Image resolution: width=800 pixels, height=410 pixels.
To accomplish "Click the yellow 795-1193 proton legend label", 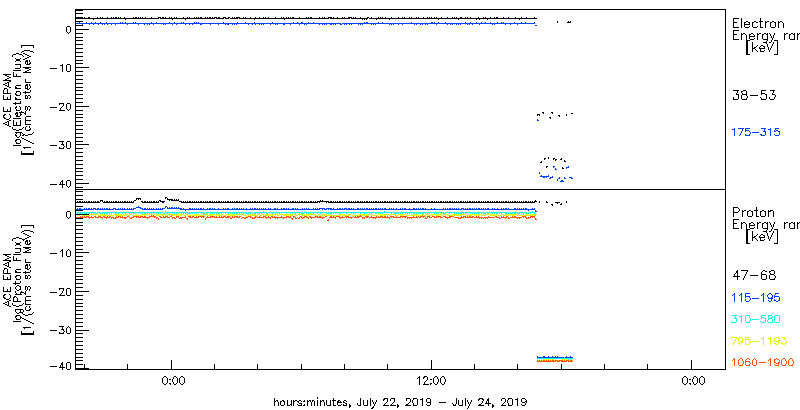I will 760,341.
